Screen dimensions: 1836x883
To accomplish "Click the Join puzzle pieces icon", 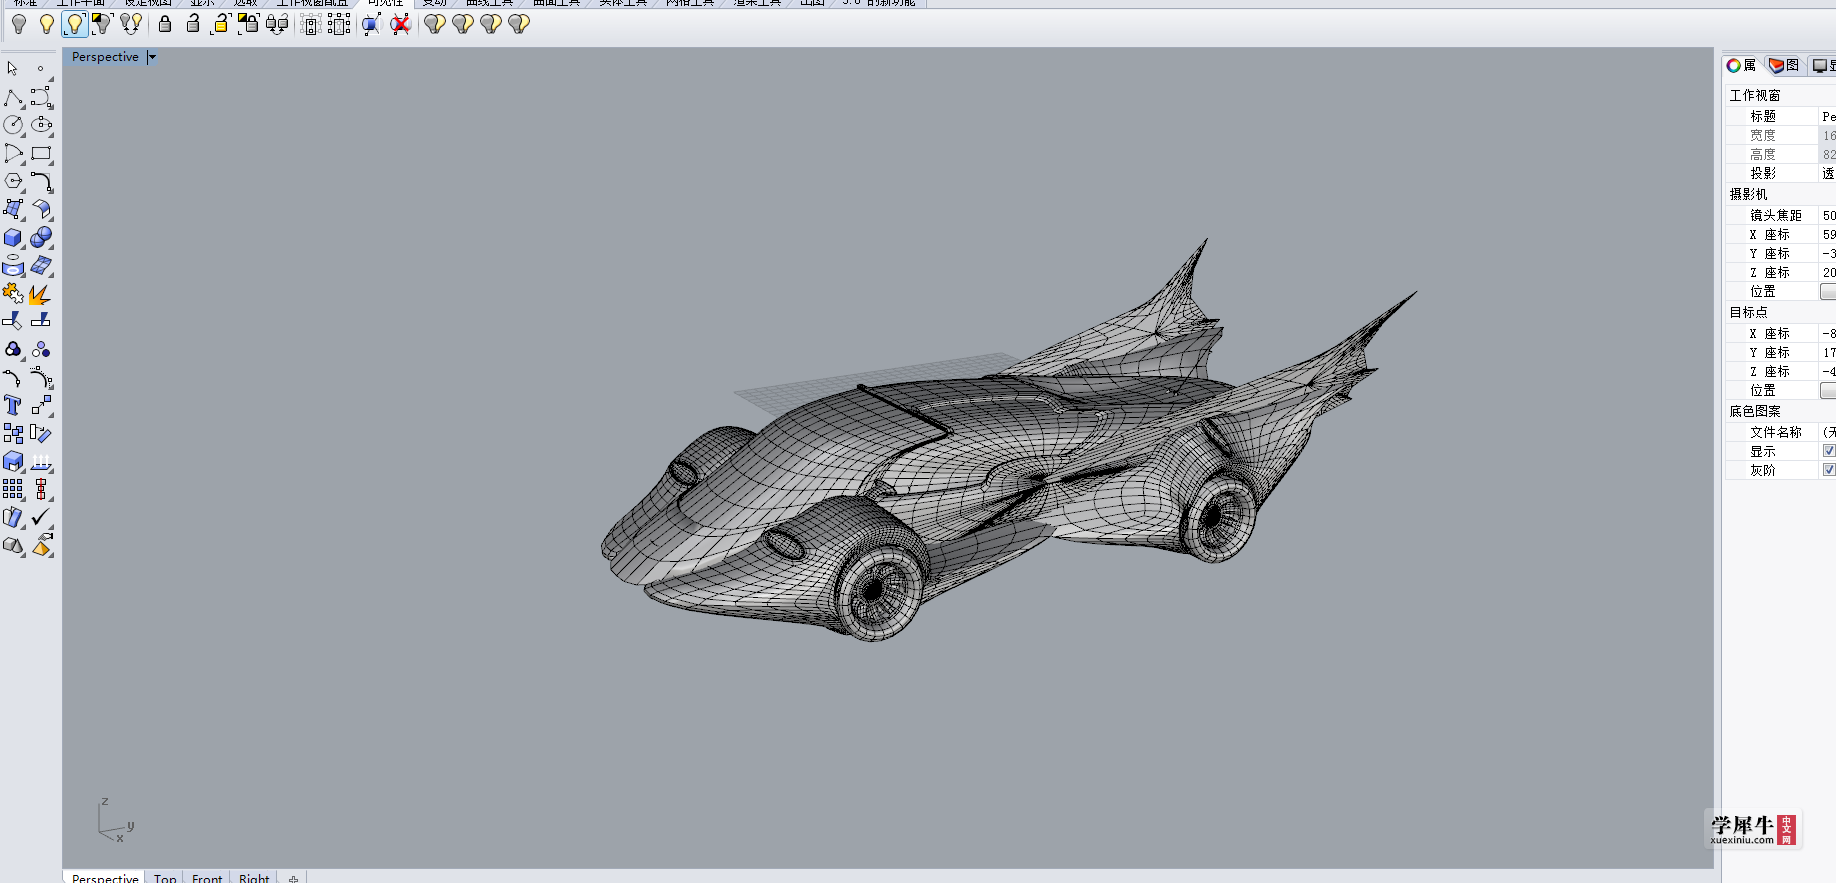I will (13, 294).
